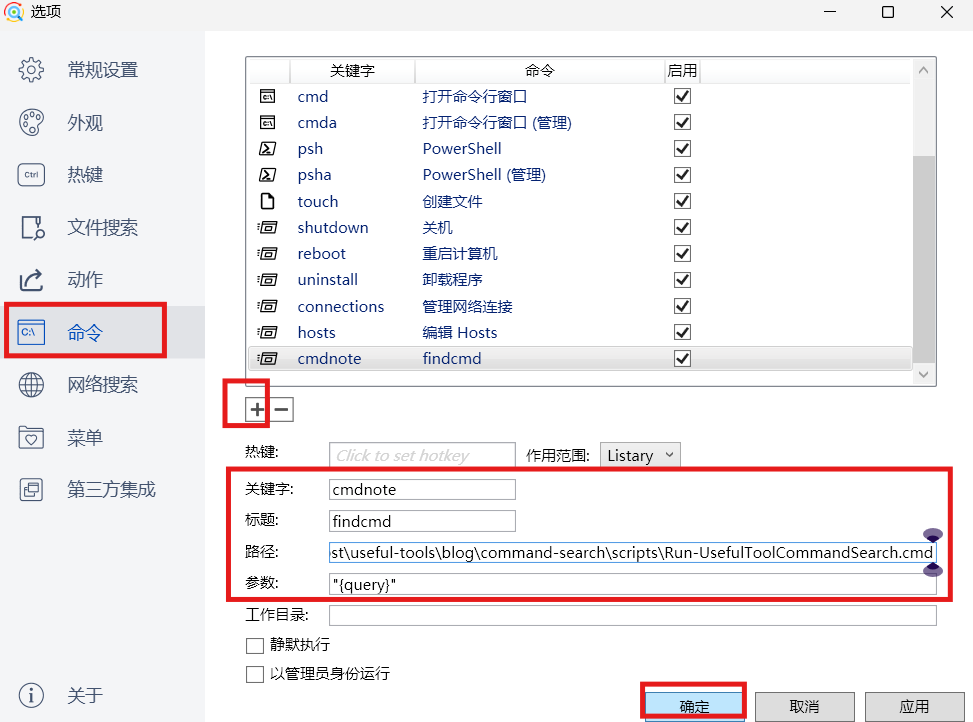Viewport: 973px width, 722px height.
Task: Toggle the shutdown command checkbox
Action: [683, 228]
